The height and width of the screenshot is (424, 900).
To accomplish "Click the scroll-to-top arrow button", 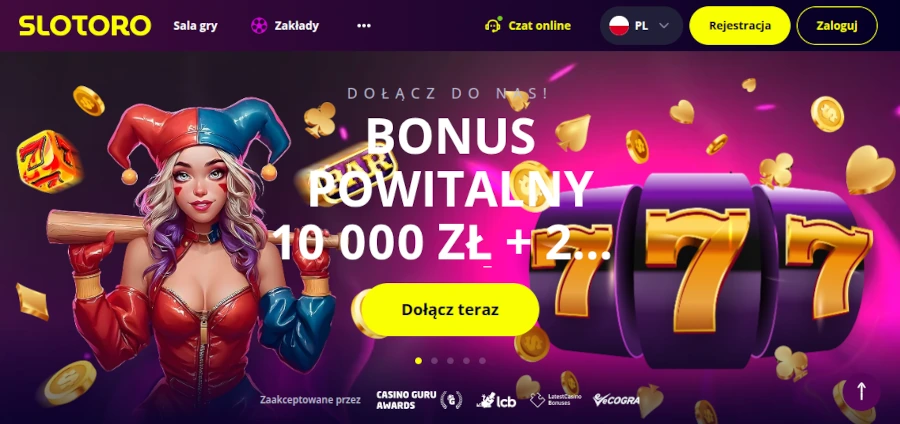I will click(861, 391).
